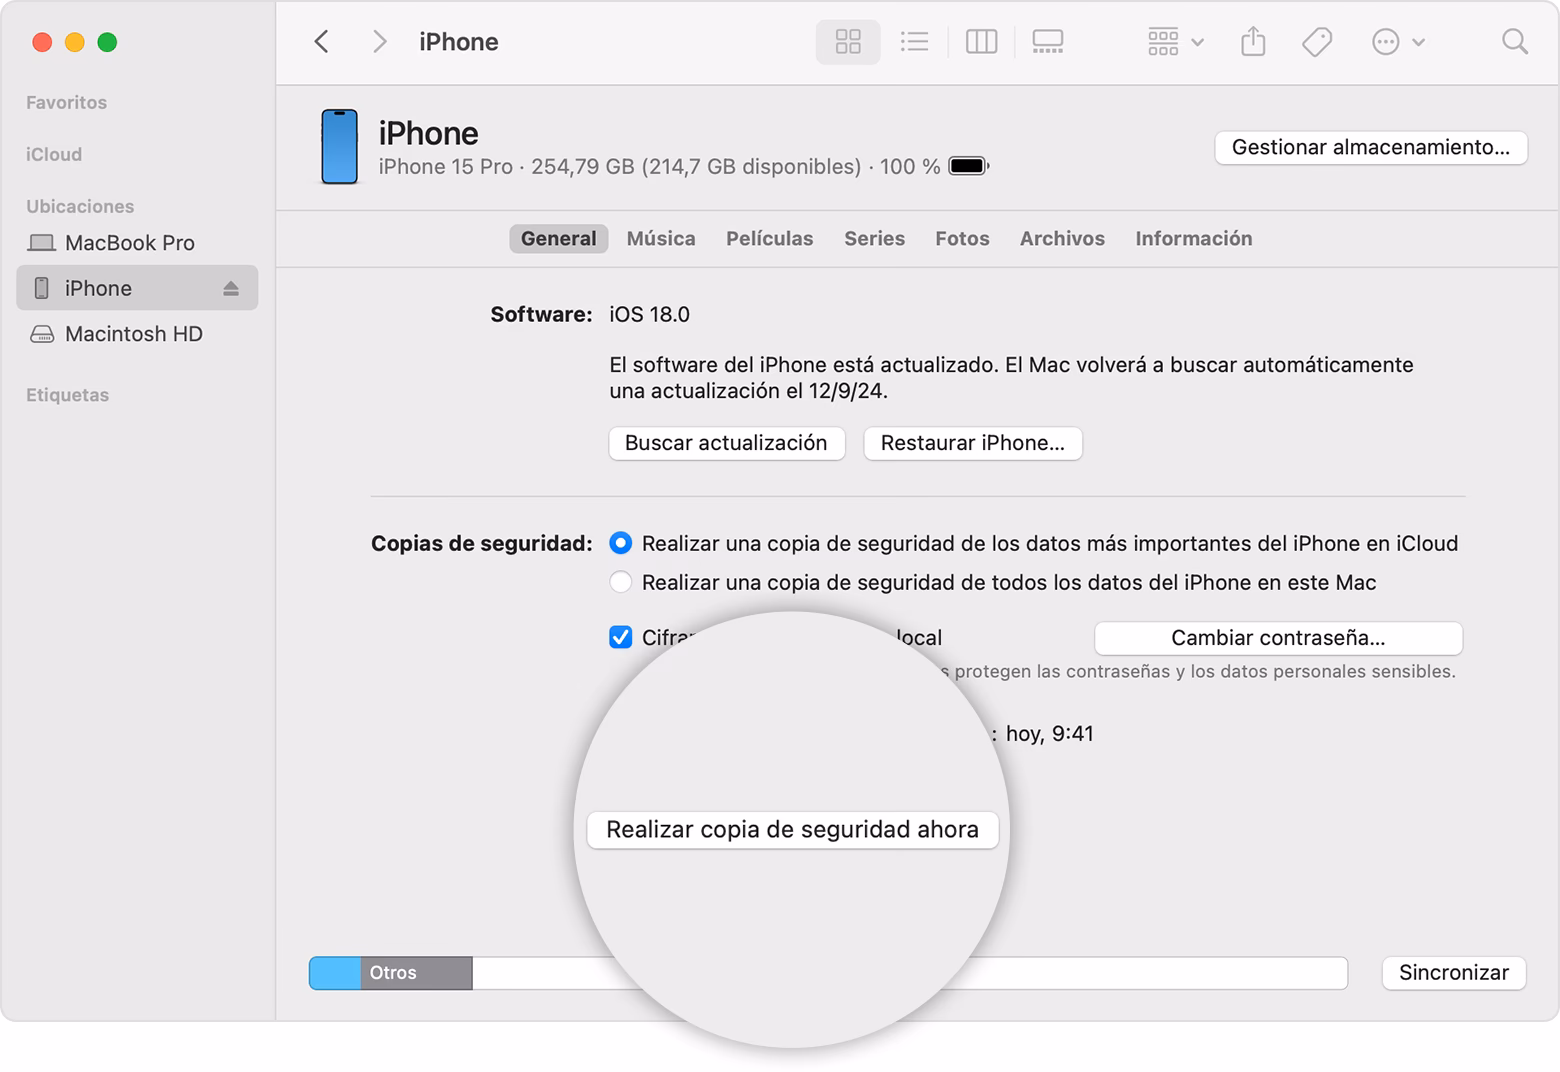Image resolution: width=1560 pixels, height=1072 pixels.
Task: Click the blue storage bar segment
Action: click(x=335, y=973)
